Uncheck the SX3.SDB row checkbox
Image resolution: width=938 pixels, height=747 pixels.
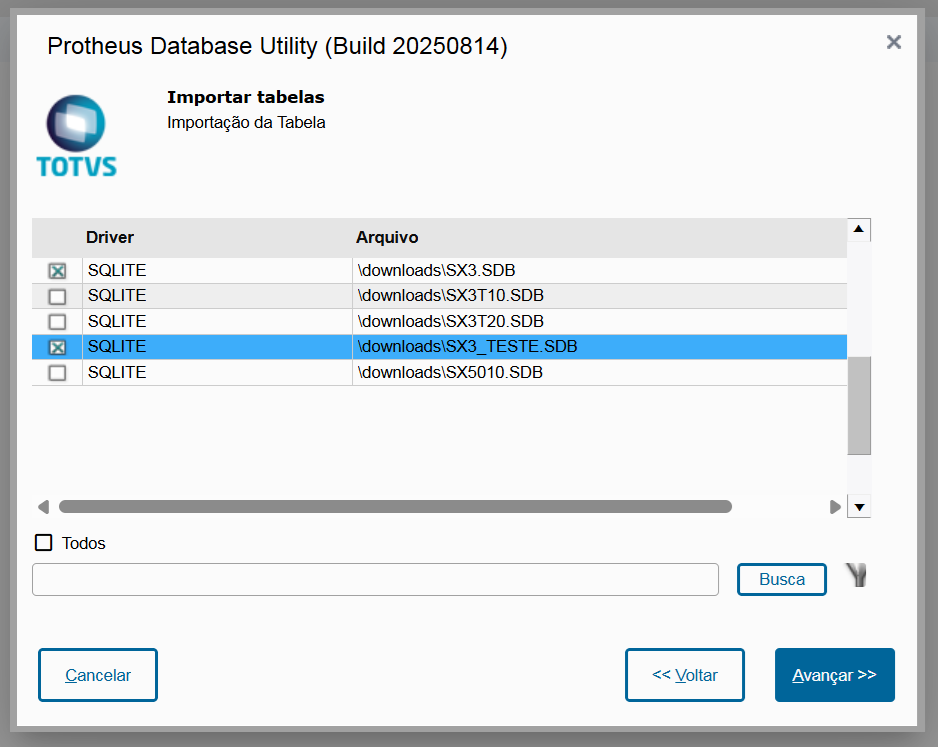58,271
